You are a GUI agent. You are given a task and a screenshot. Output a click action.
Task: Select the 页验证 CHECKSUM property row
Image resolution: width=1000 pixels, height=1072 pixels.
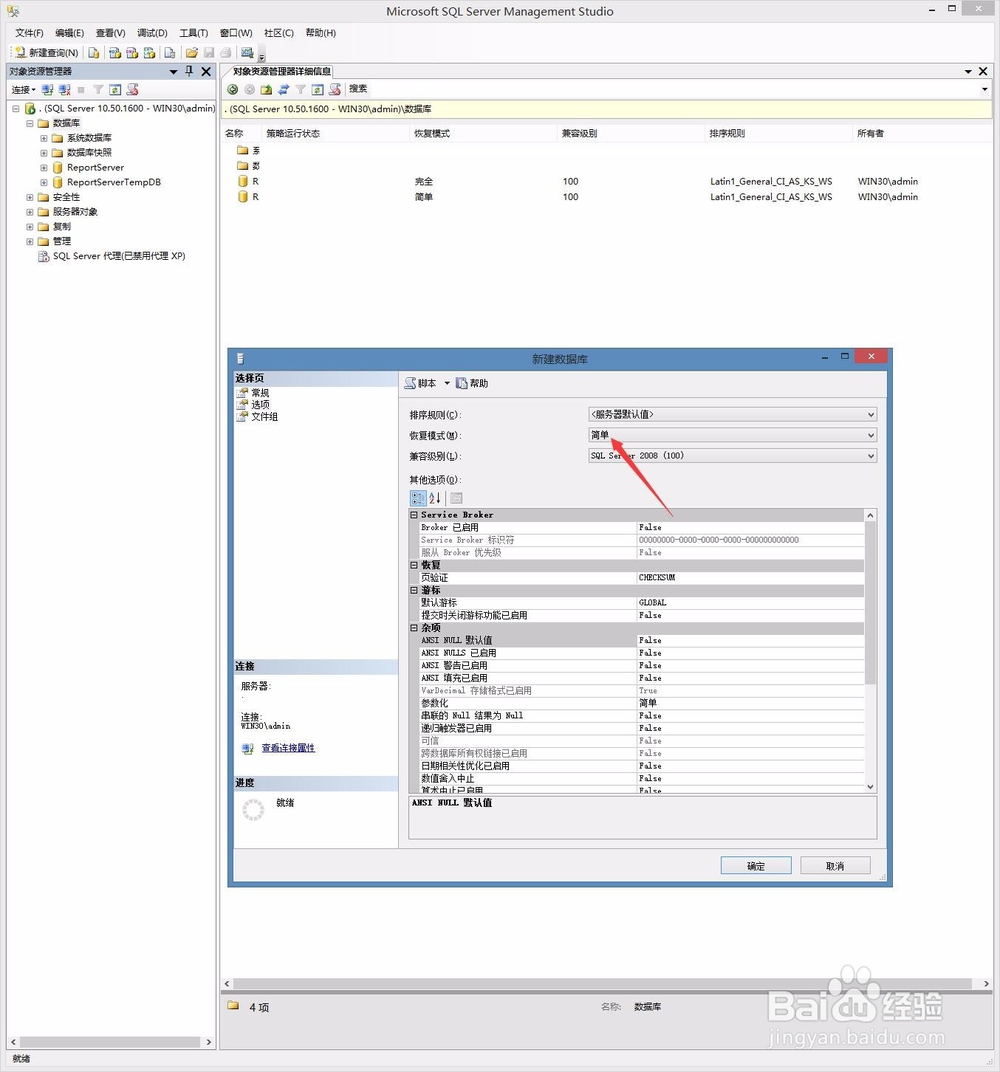pyautogui.click(x=641, y=578)
